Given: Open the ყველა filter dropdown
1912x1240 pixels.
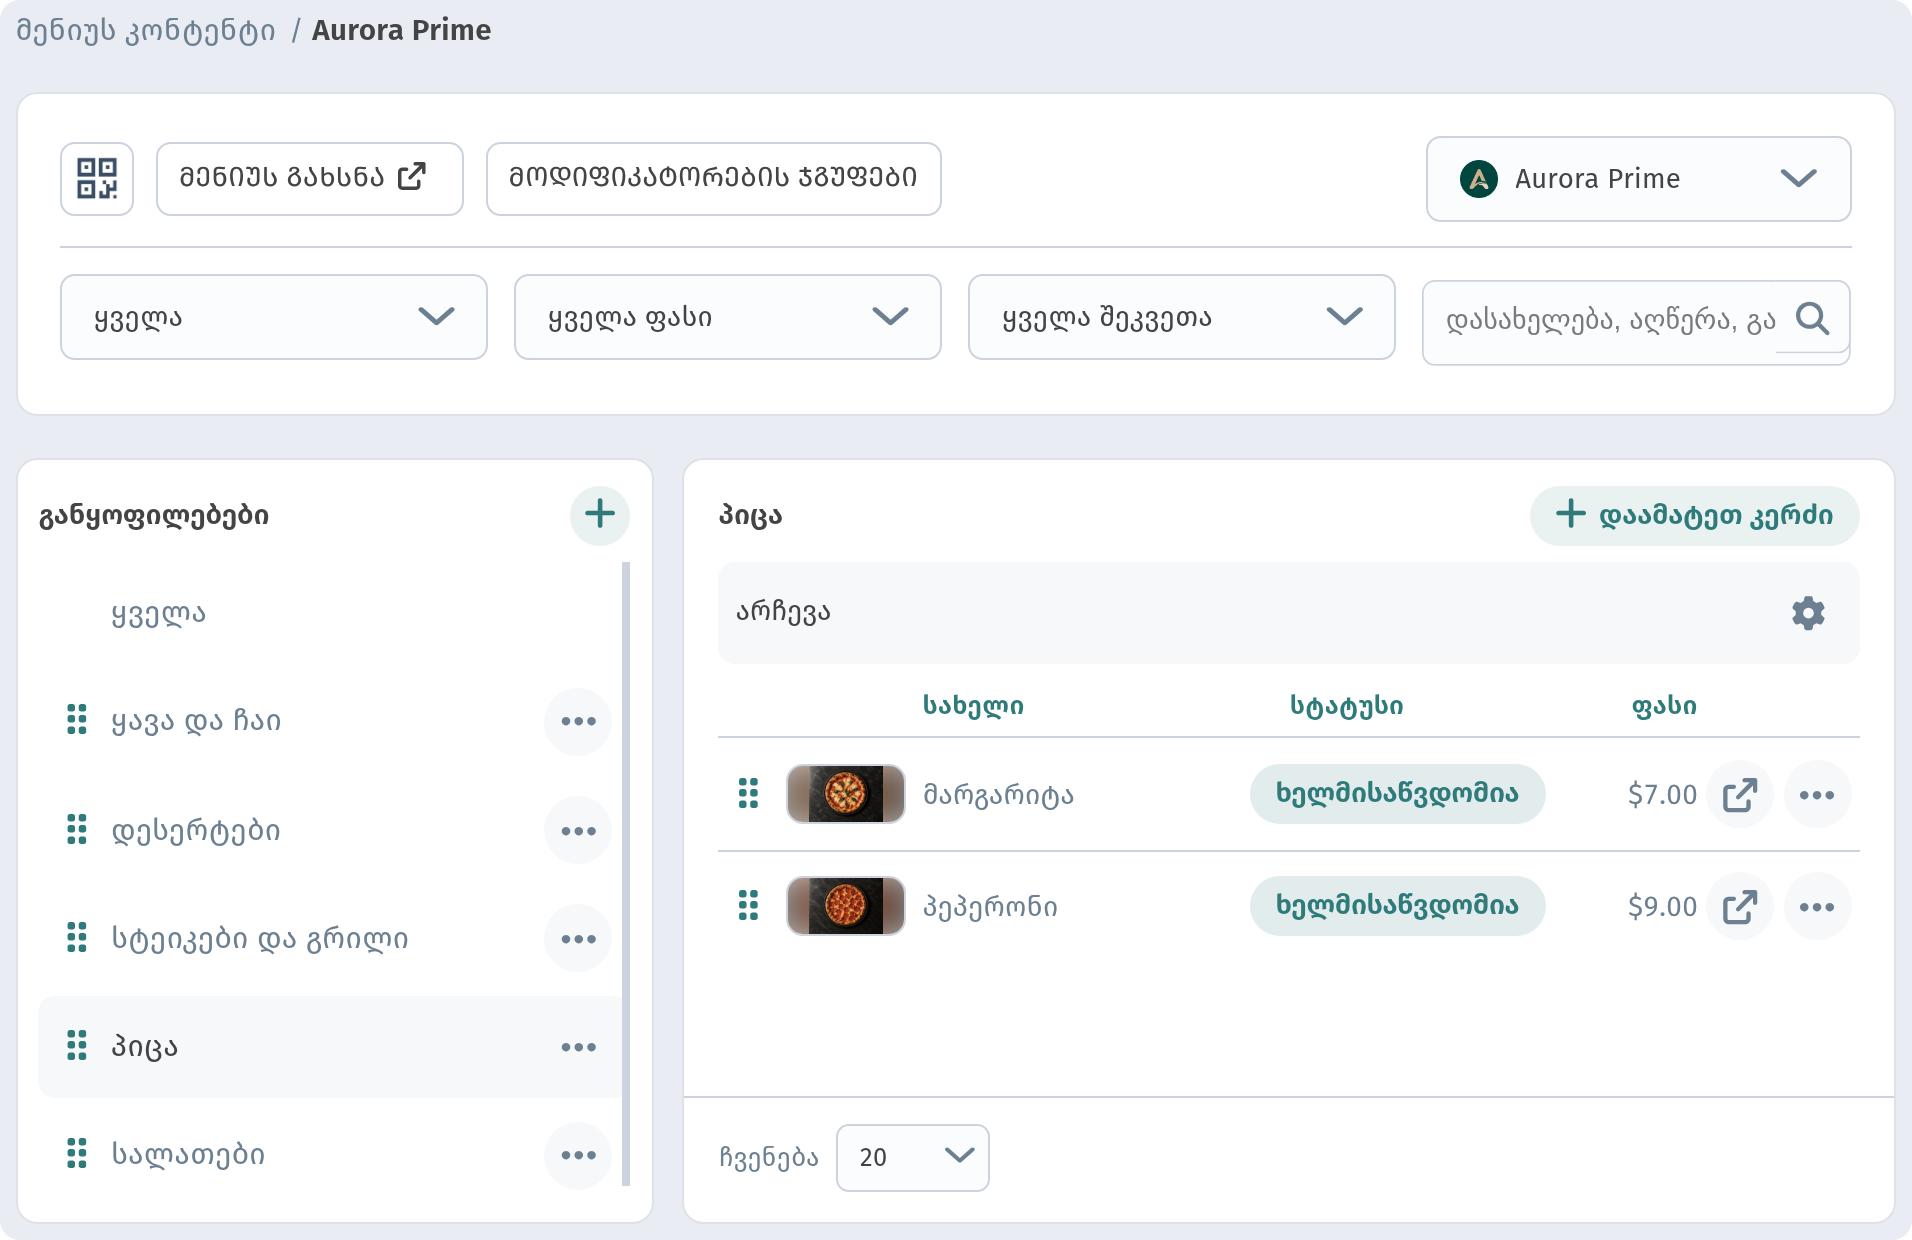Looking at the screenshot, I should (x=274, y=317).
